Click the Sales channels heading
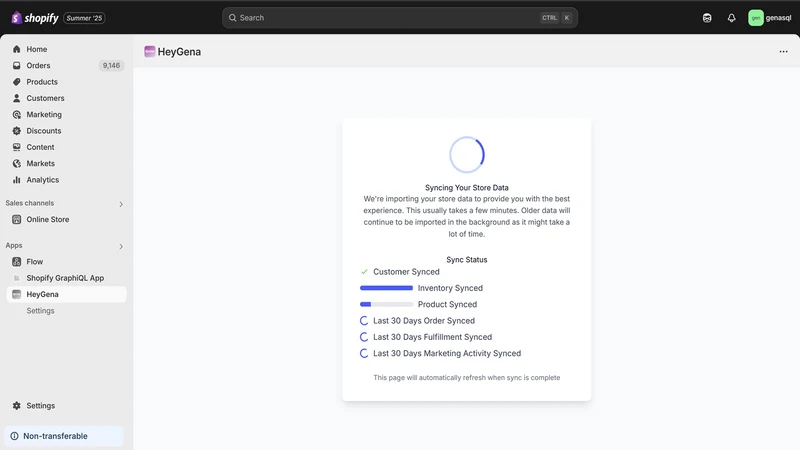This screenshot has width=800, height=450. coord(30,203)
